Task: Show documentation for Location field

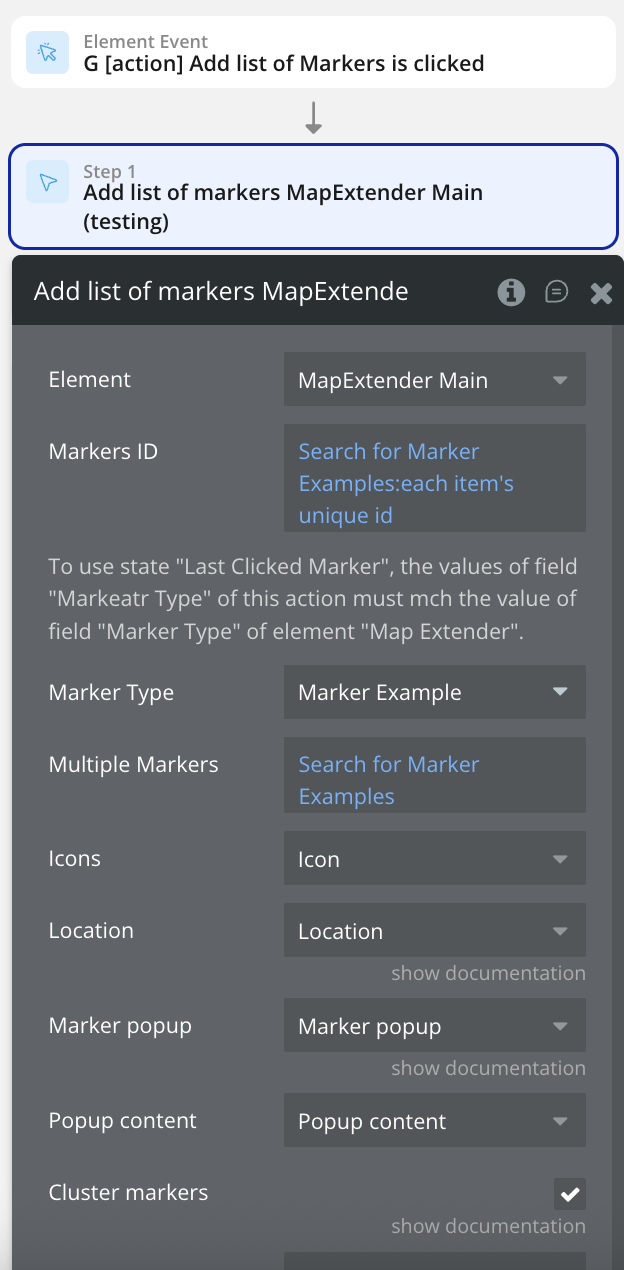Action: tap(488, 973)
